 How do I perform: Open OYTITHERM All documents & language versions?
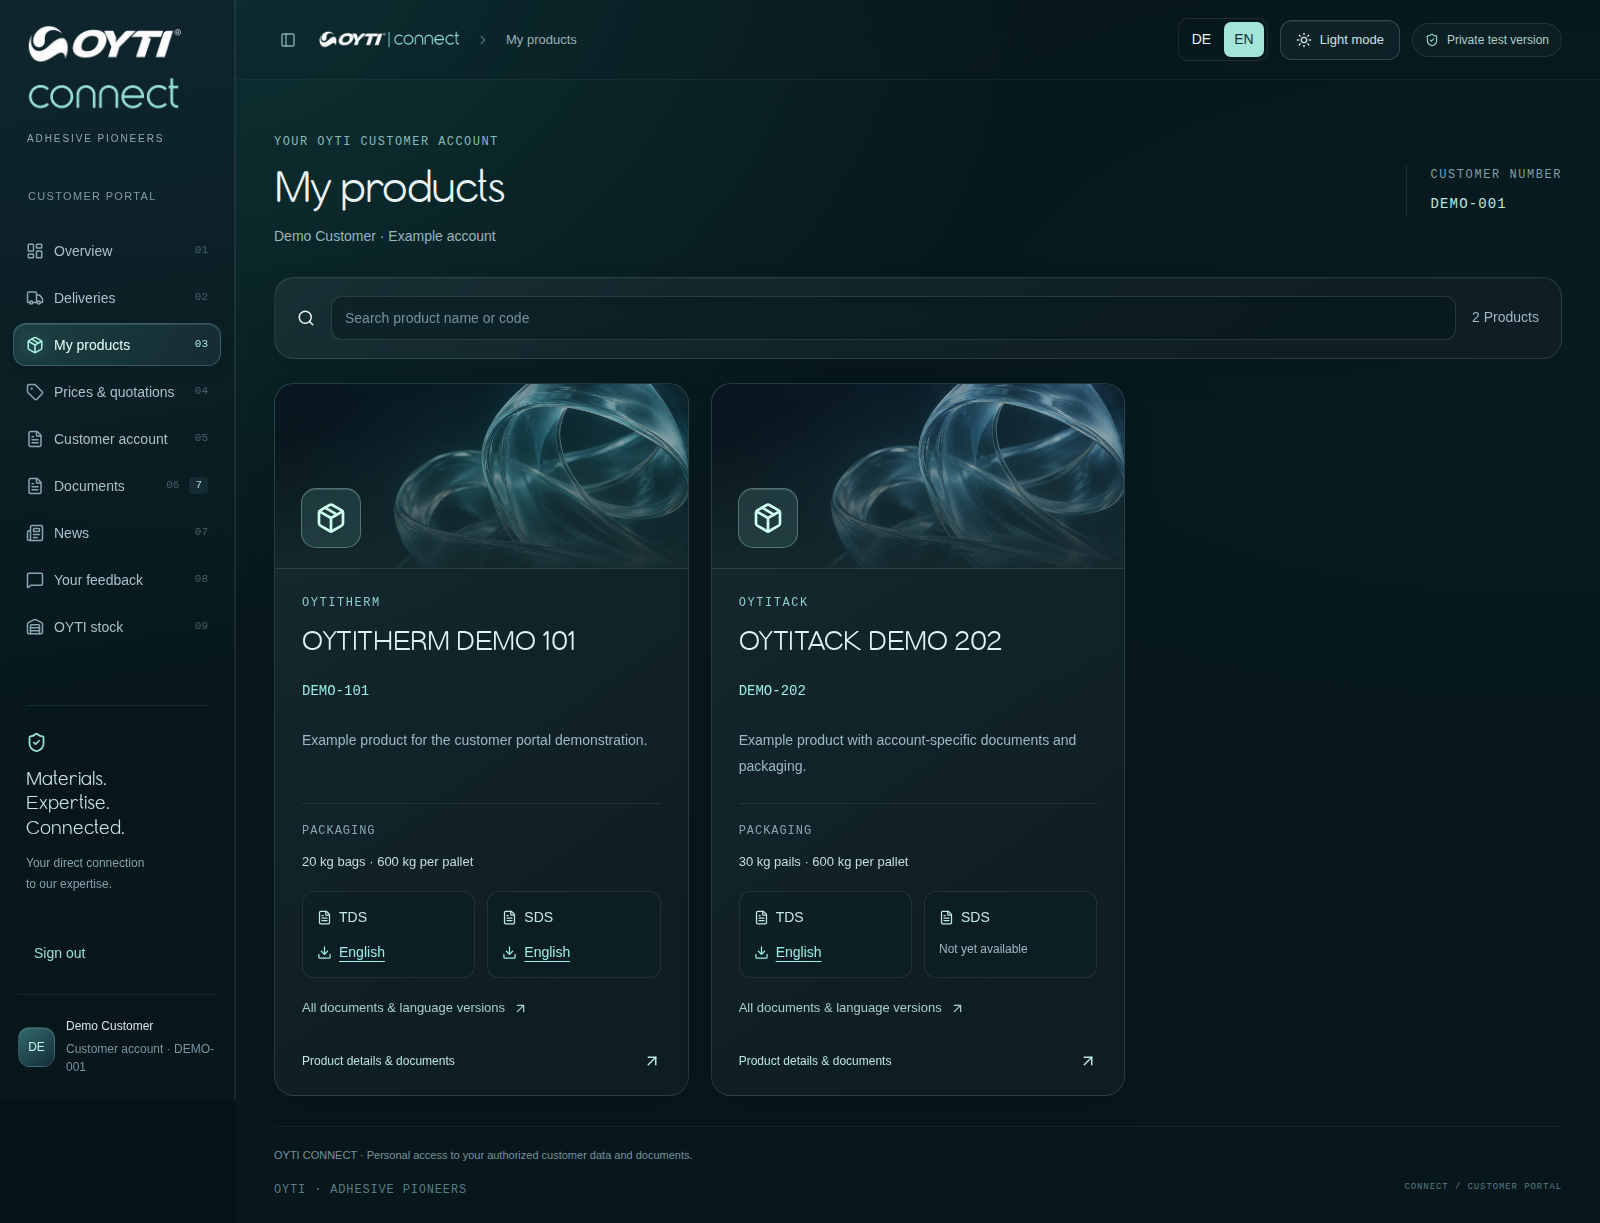tap(414, 1008)
